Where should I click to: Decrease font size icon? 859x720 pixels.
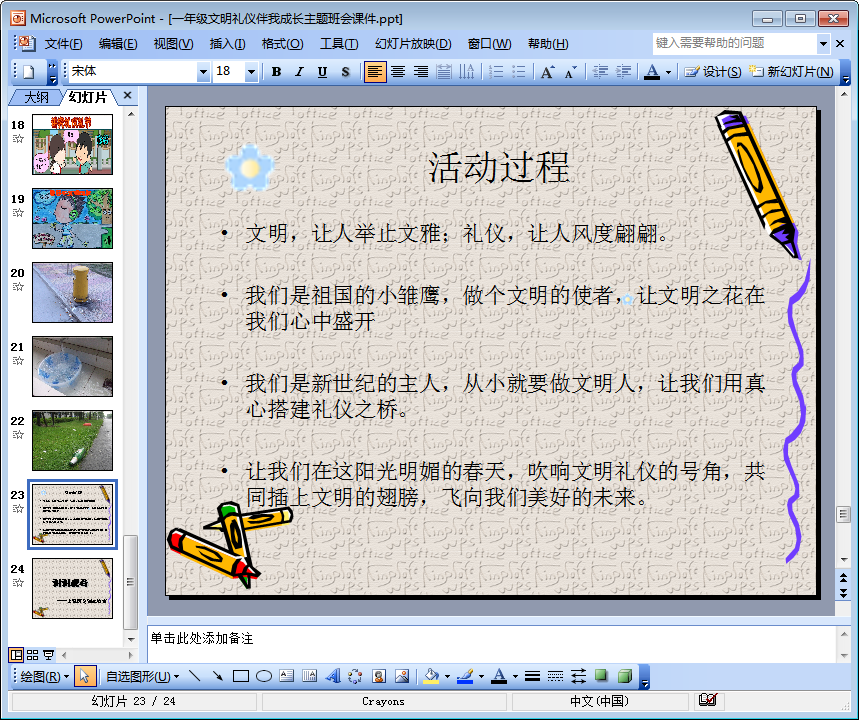pyautogui.click(x=570, y=72)
